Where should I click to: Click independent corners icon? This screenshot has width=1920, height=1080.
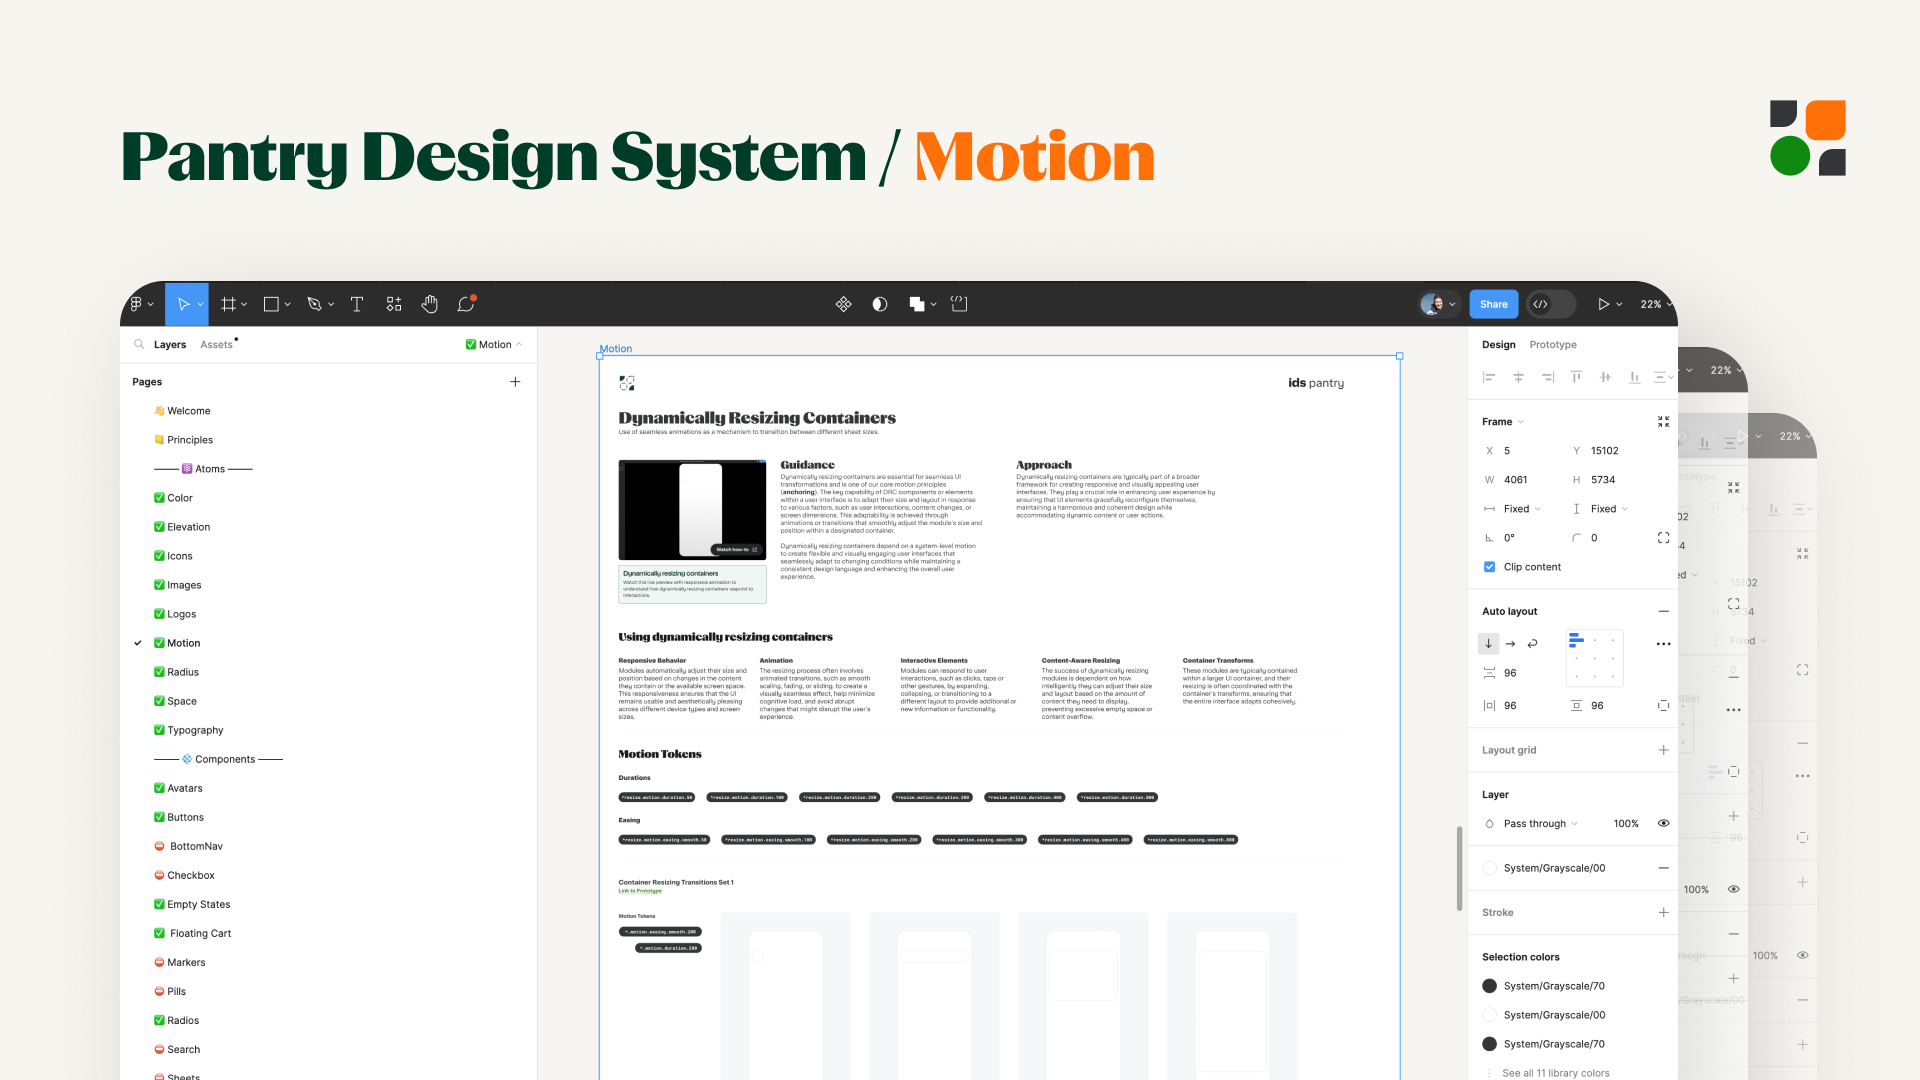coord(1663,538)
